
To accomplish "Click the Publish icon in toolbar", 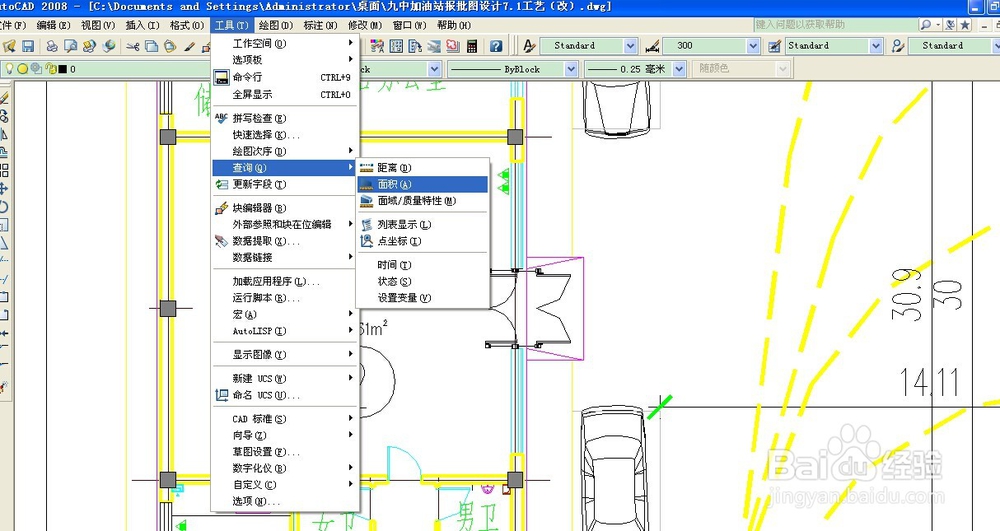I will point(89,46).
